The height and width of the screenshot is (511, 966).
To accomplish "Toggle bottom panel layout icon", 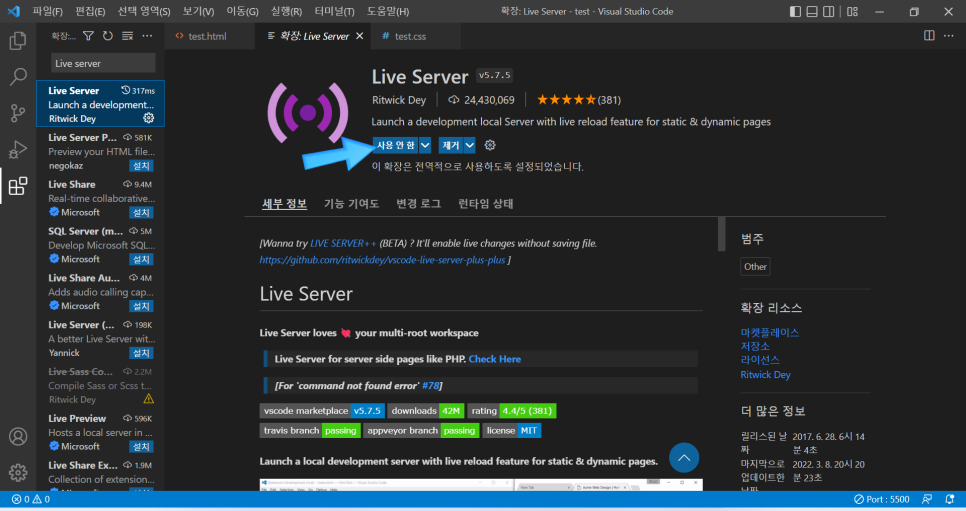I will coord(812,11).
